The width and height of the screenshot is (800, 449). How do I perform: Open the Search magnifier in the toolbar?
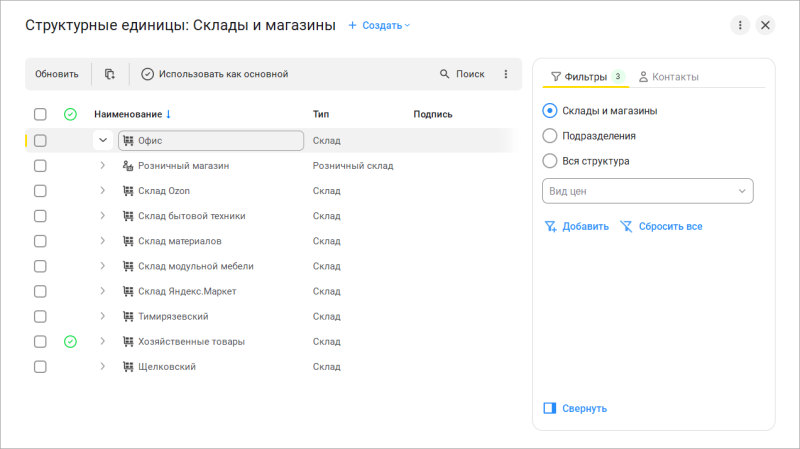(x=445, y=74)
